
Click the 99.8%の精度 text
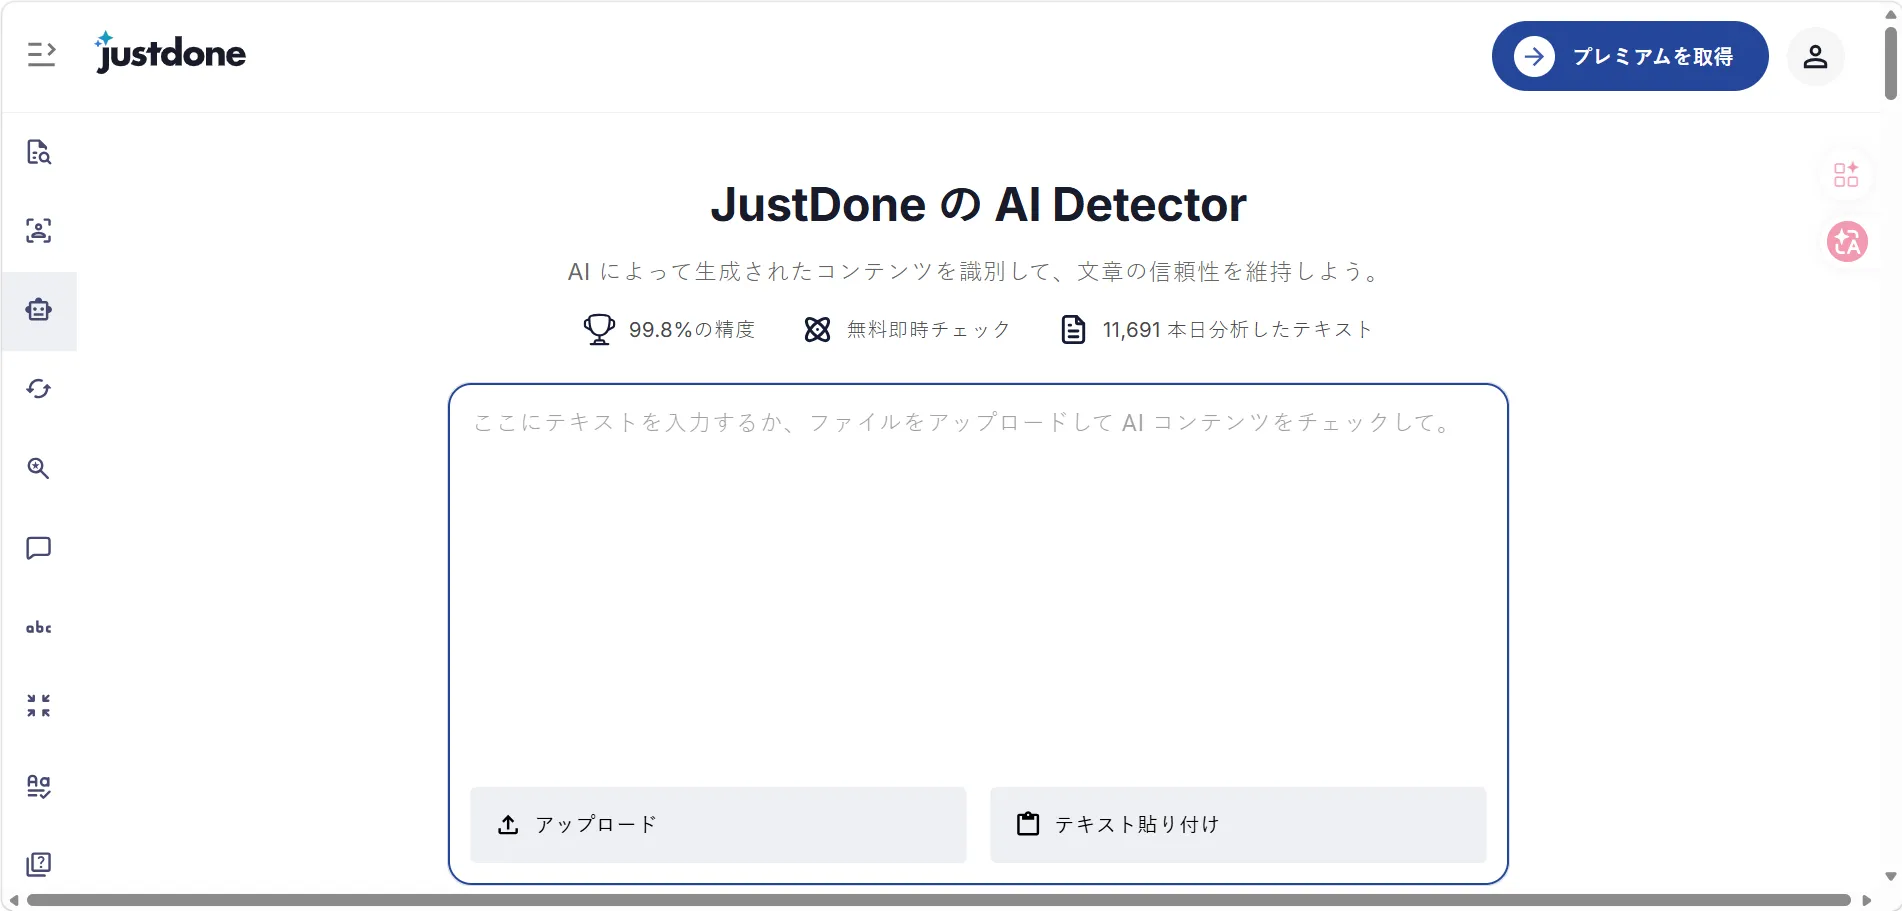(x=692, y=330)
